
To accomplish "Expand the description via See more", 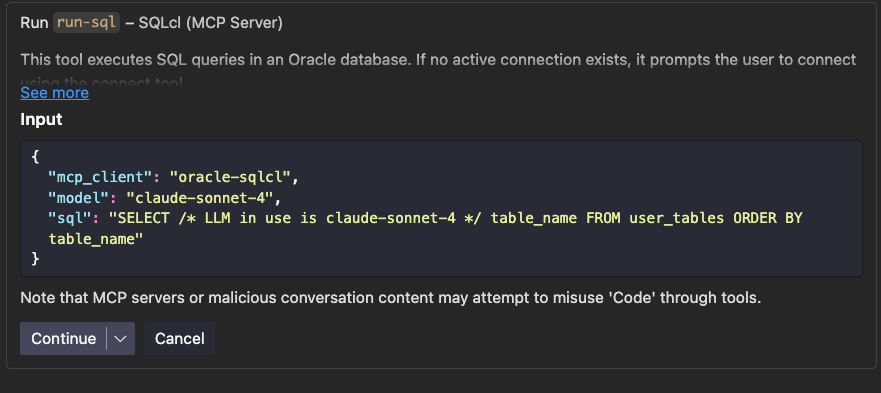I will pos(55,93).
